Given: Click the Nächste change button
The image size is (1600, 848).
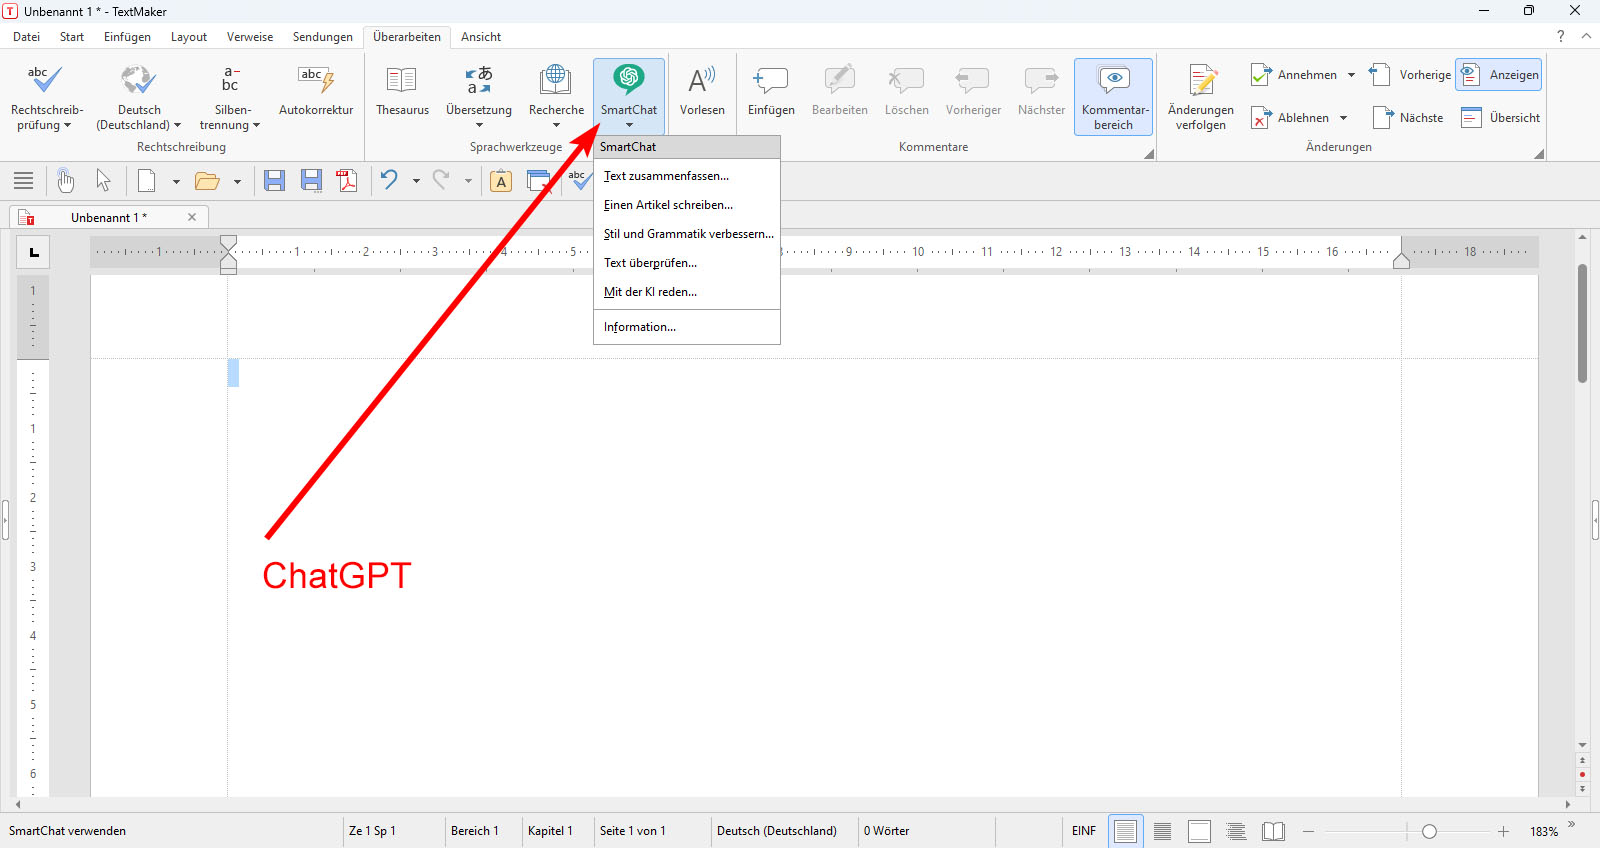Looking at the screenshot, I should 1408,118.
